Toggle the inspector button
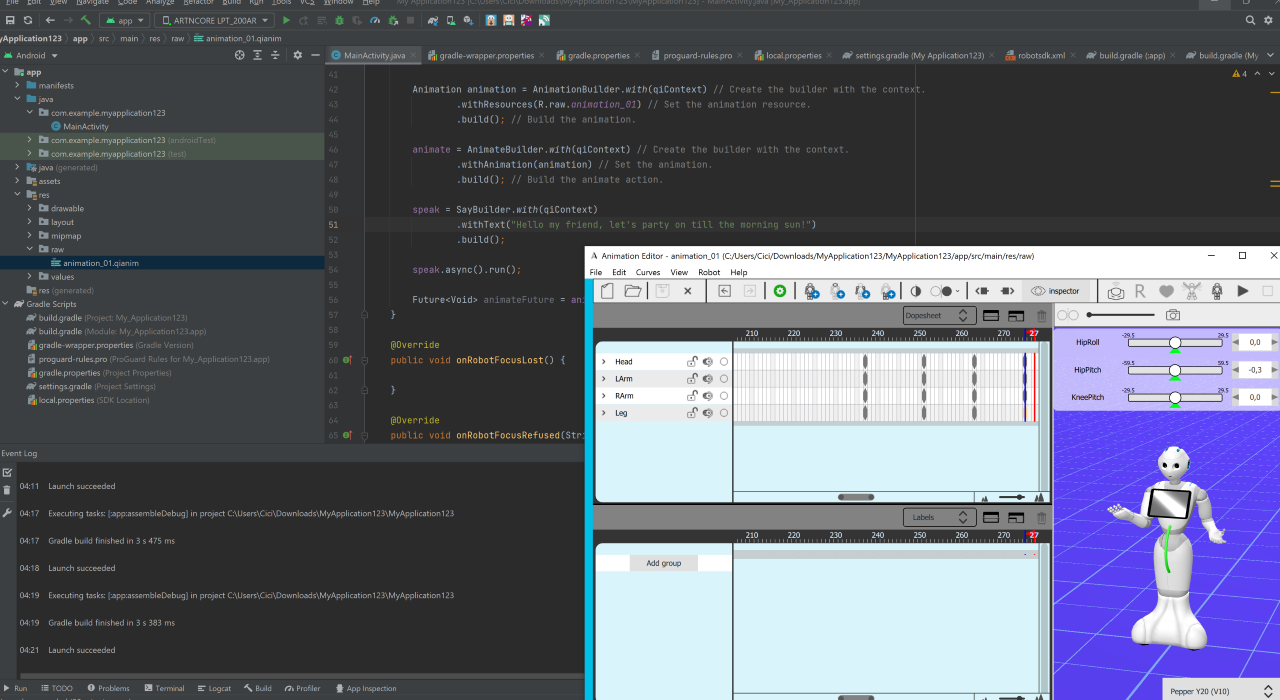1280x700 pixels. [x=1056, y=291]
